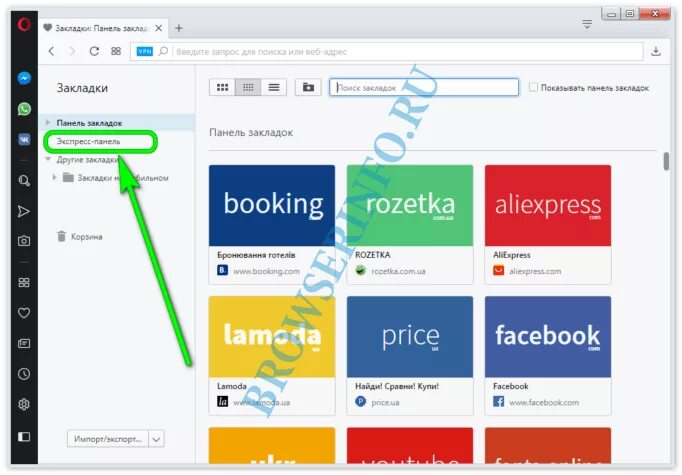The height and width of the screenshot is (475, 682).
Task: Open WhatsApp in the sidebar
Action: coord(24,109)
